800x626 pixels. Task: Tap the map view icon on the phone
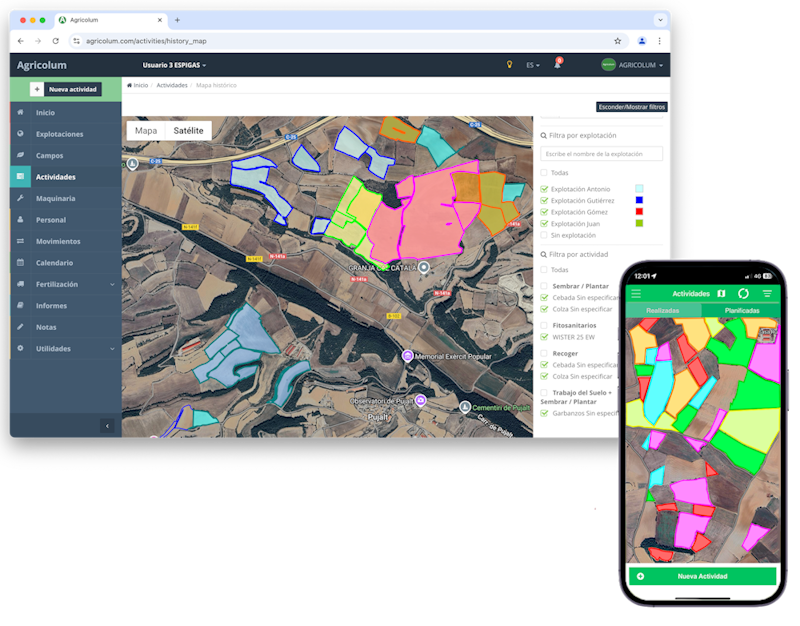point(721,293)
